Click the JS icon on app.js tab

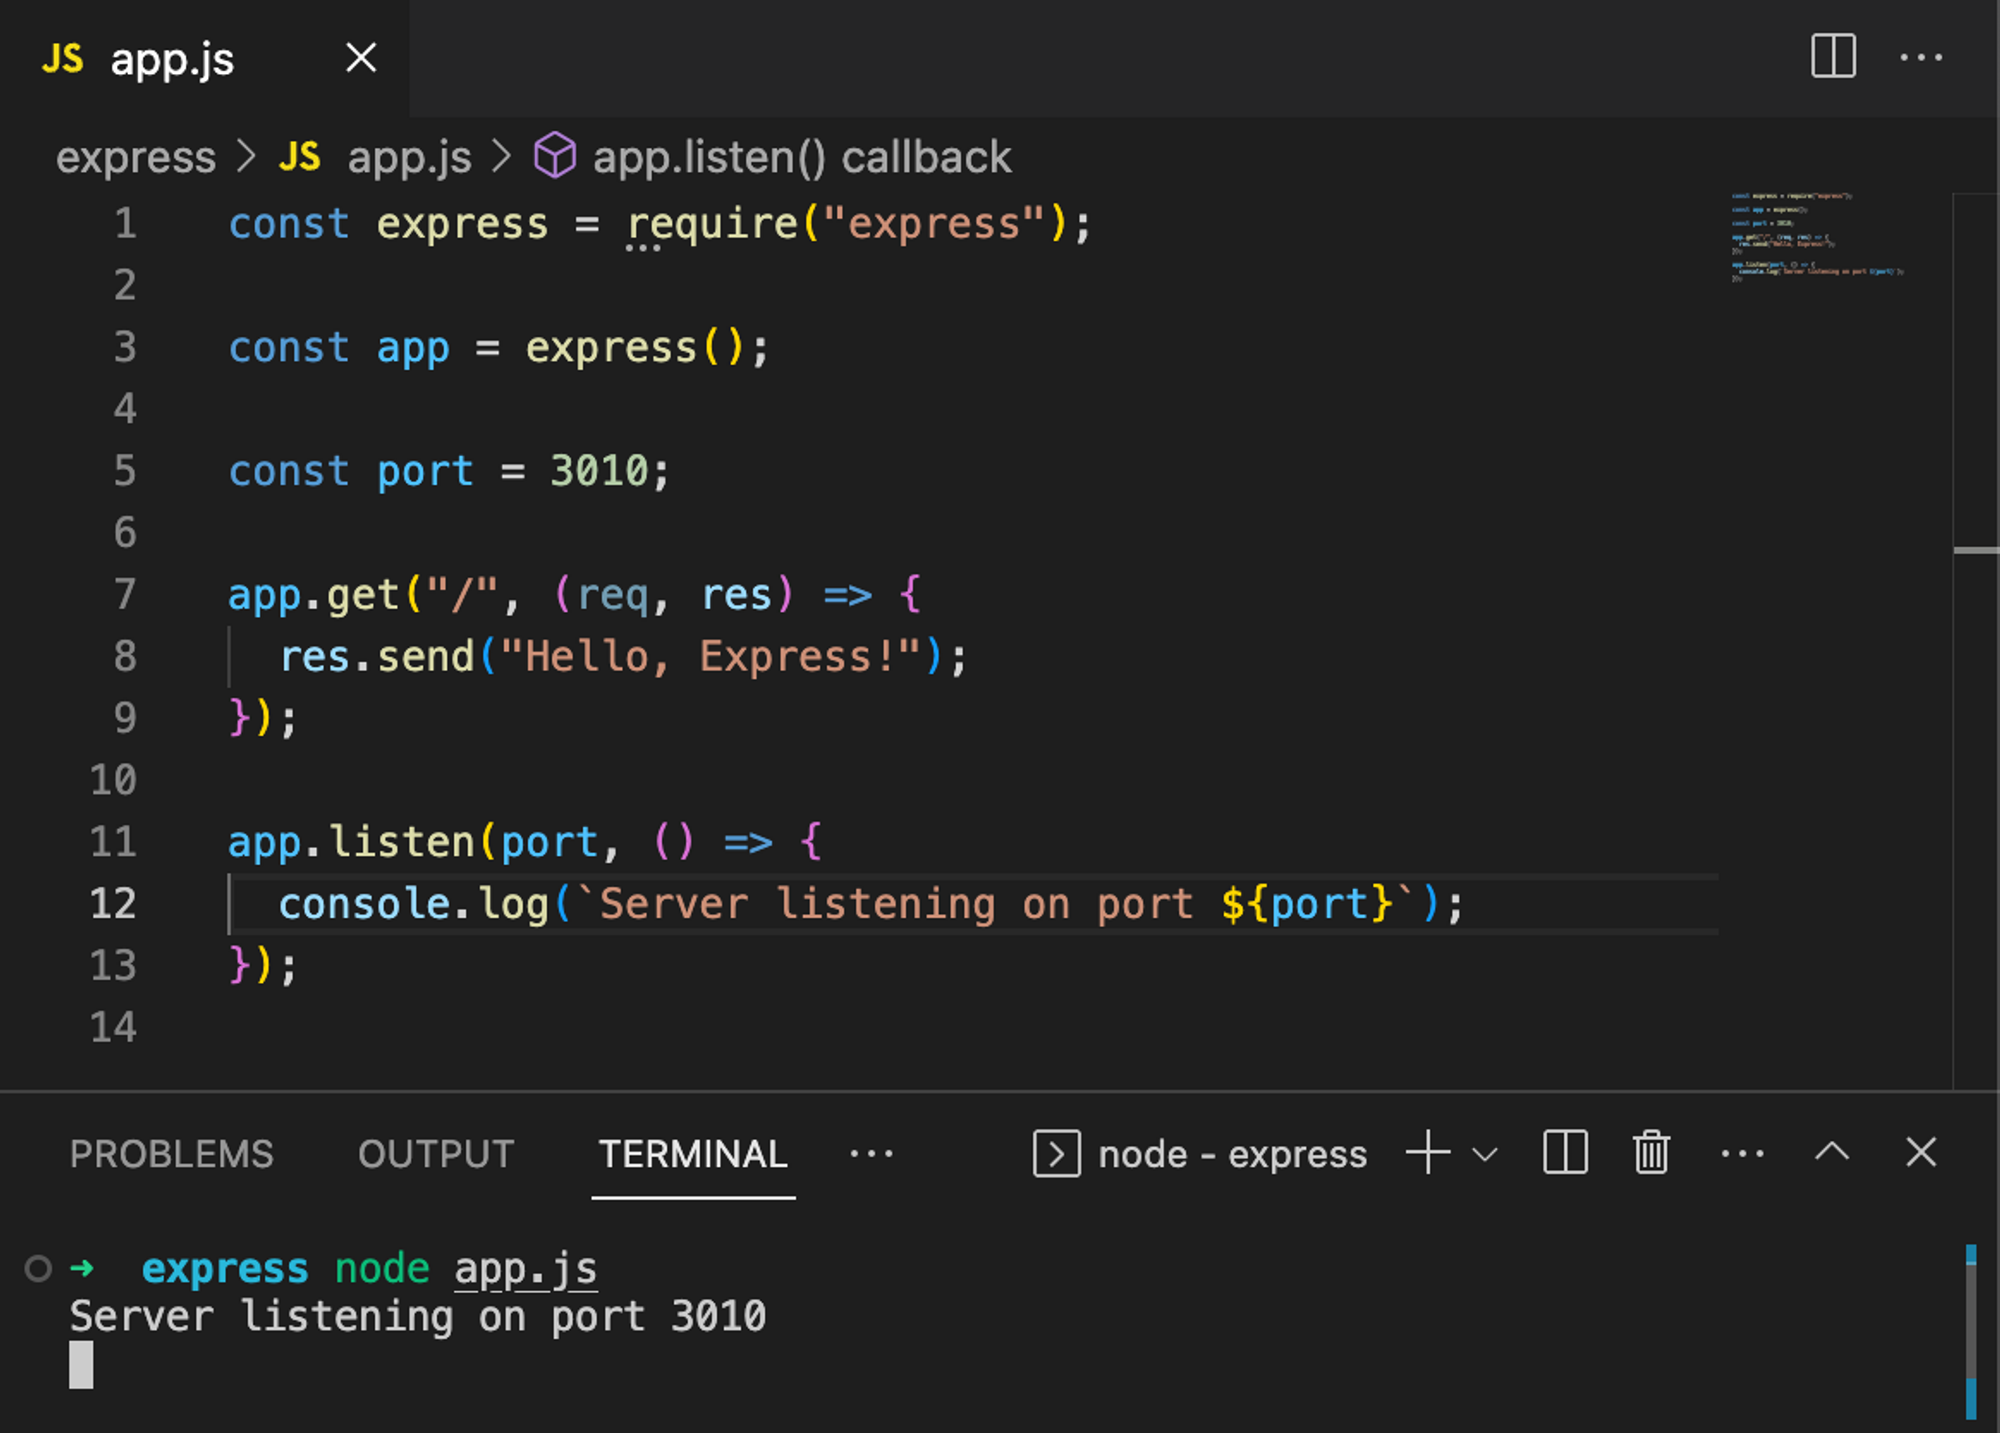click(63, 59)
